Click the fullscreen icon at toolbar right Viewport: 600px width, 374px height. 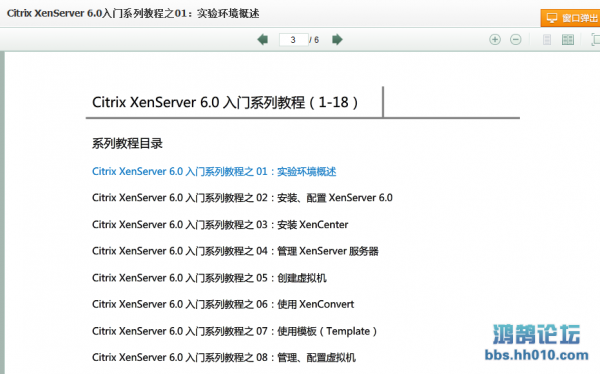pos(595,39)
